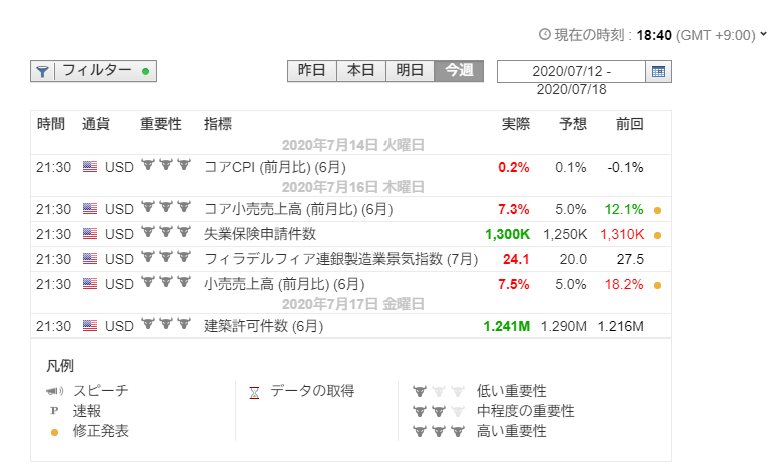778x470 pixels.
Task: Click the green filter active indicator dot
Action: tap(146, 71)
